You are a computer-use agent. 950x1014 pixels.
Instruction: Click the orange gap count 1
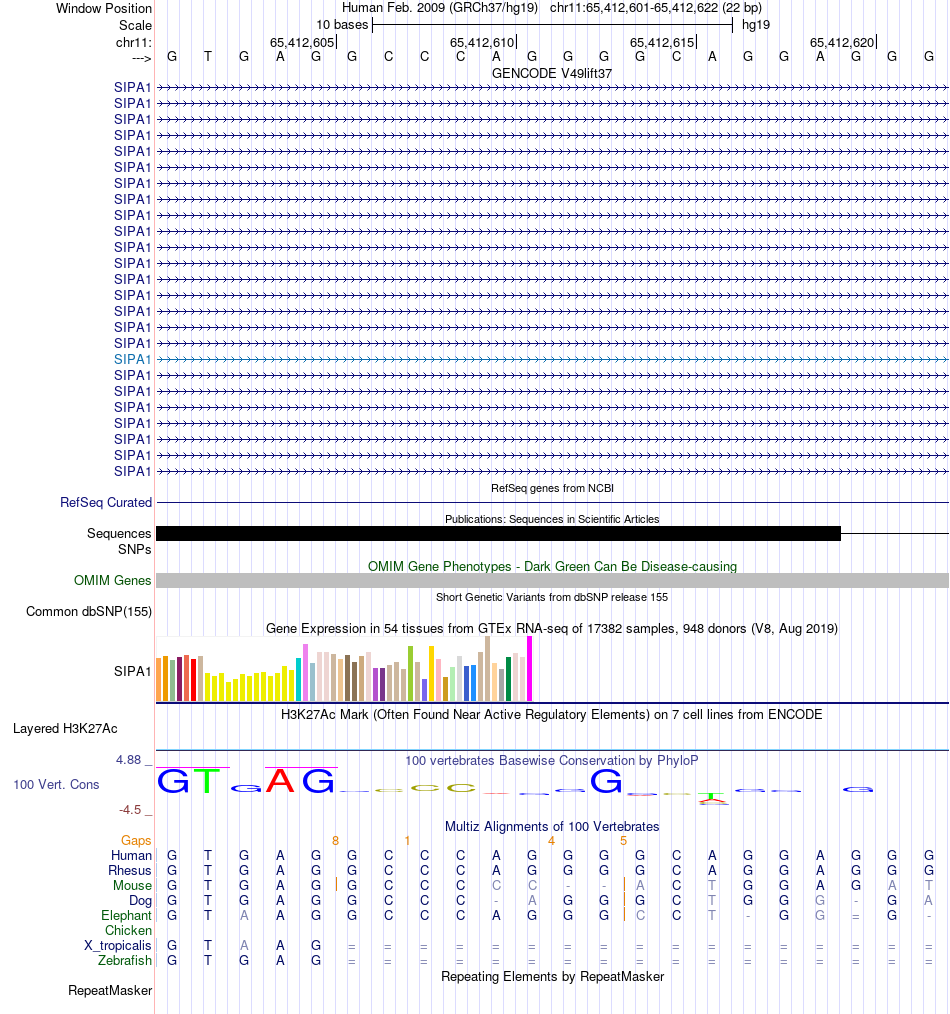point(407,841)
